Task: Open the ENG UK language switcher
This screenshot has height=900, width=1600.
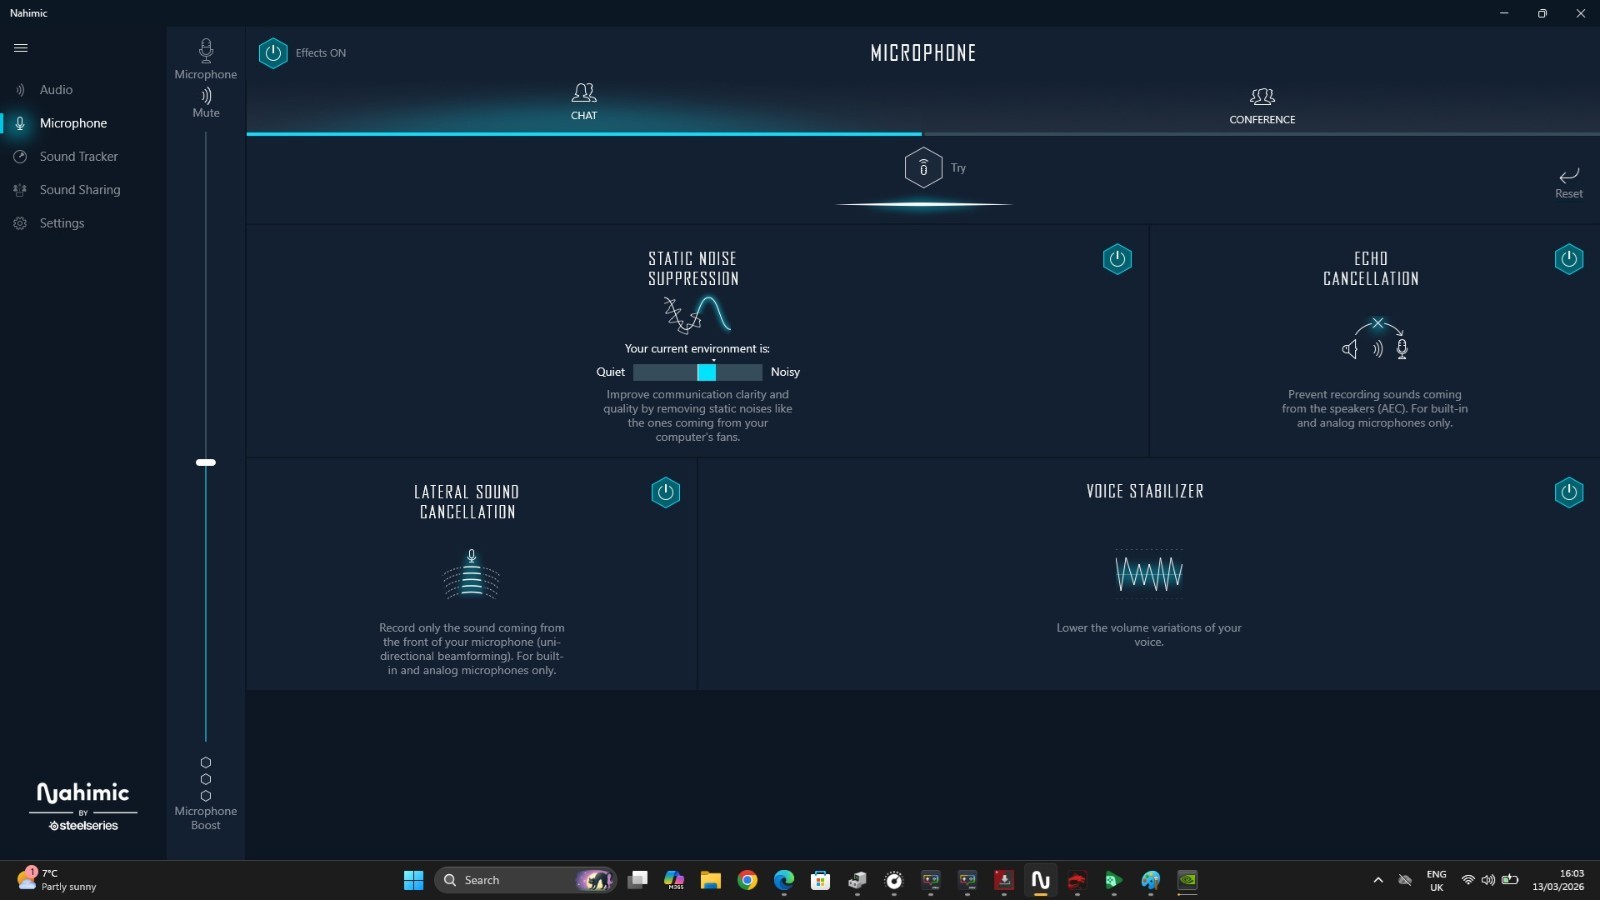Action: pos(1437,880)
